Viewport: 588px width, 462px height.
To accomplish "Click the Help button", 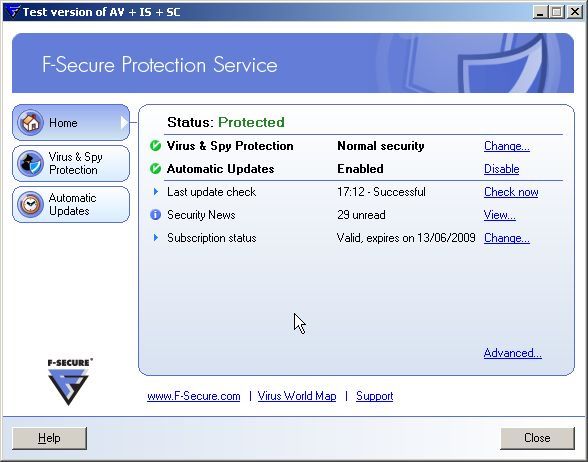I will click(49, 438).
